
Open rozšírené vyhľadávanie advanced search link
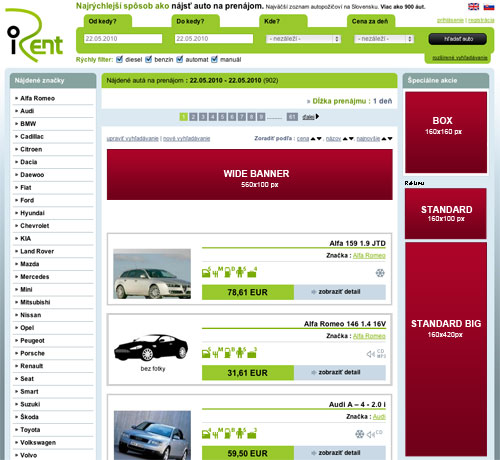[460, 58]
